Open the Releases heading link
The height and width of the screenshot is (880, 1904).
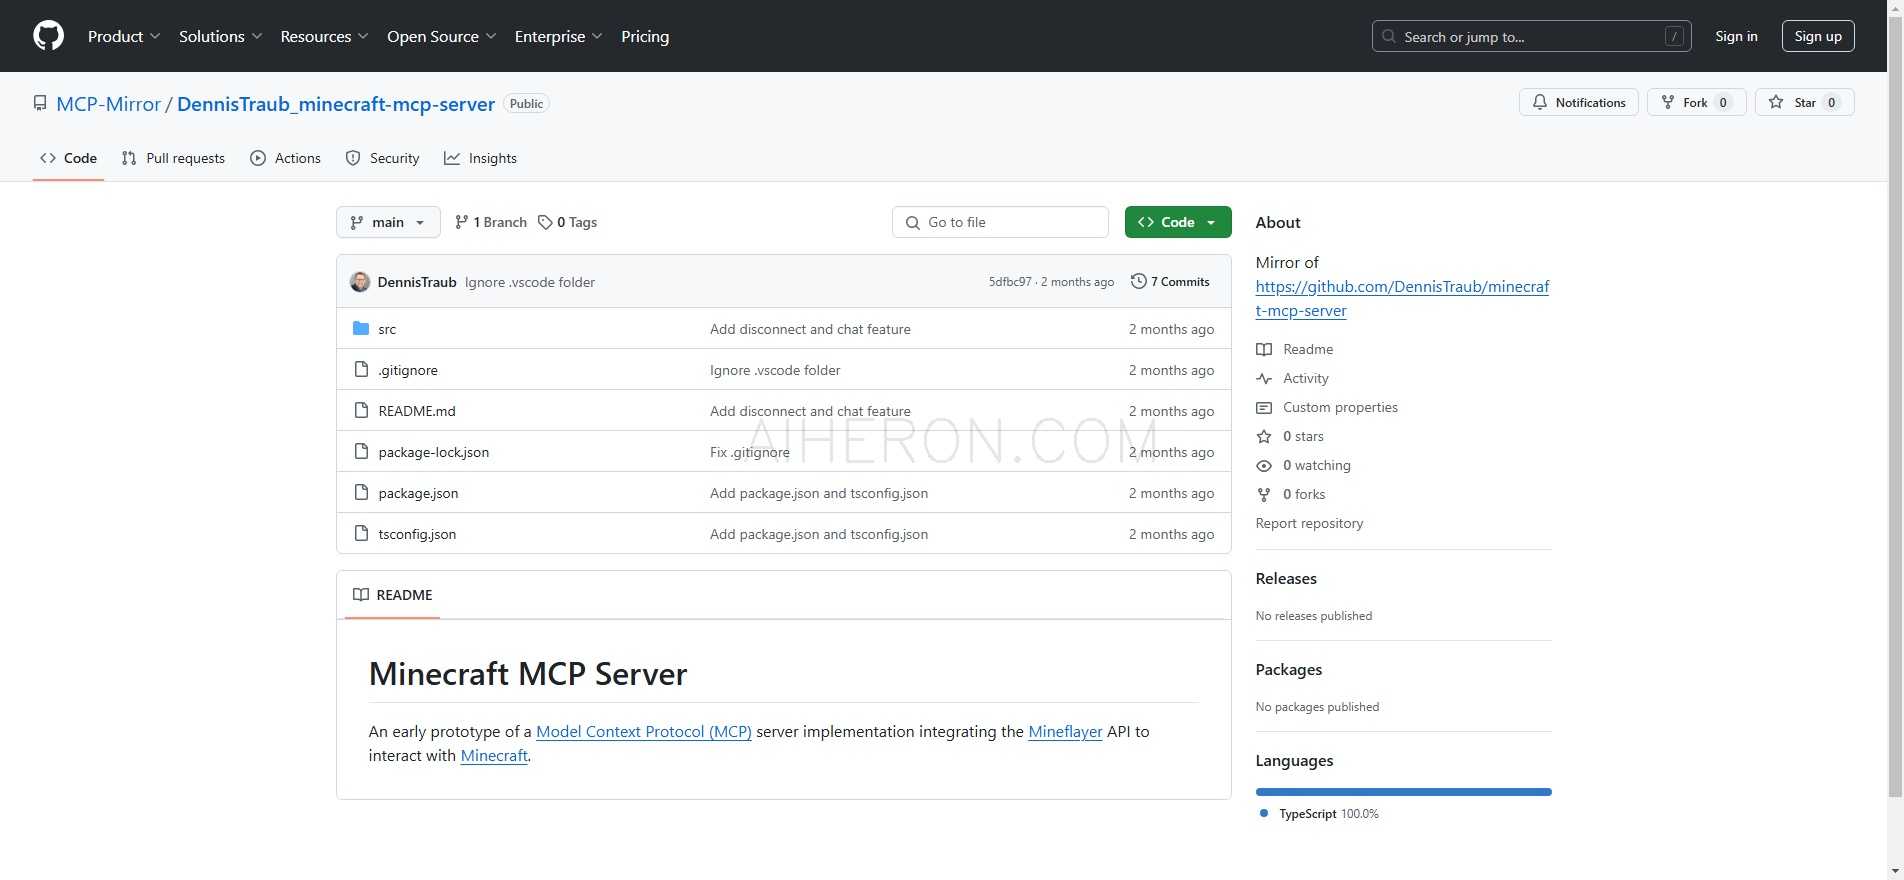(x=1286, y=578)
